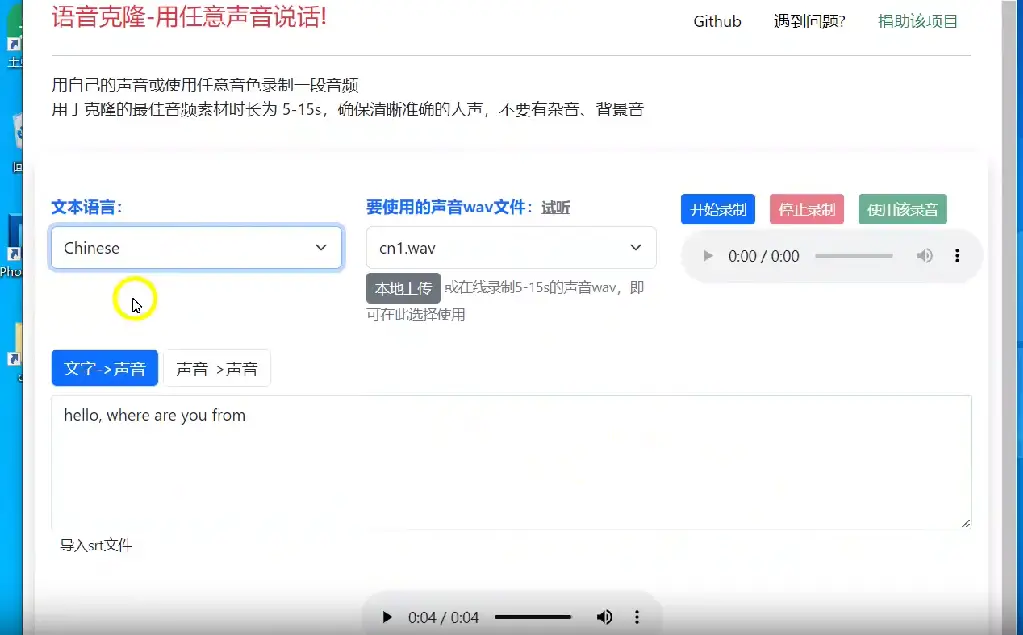1023x635 pixels.
Task: Click into the text area containing hello text
Action: coord(510,460)
